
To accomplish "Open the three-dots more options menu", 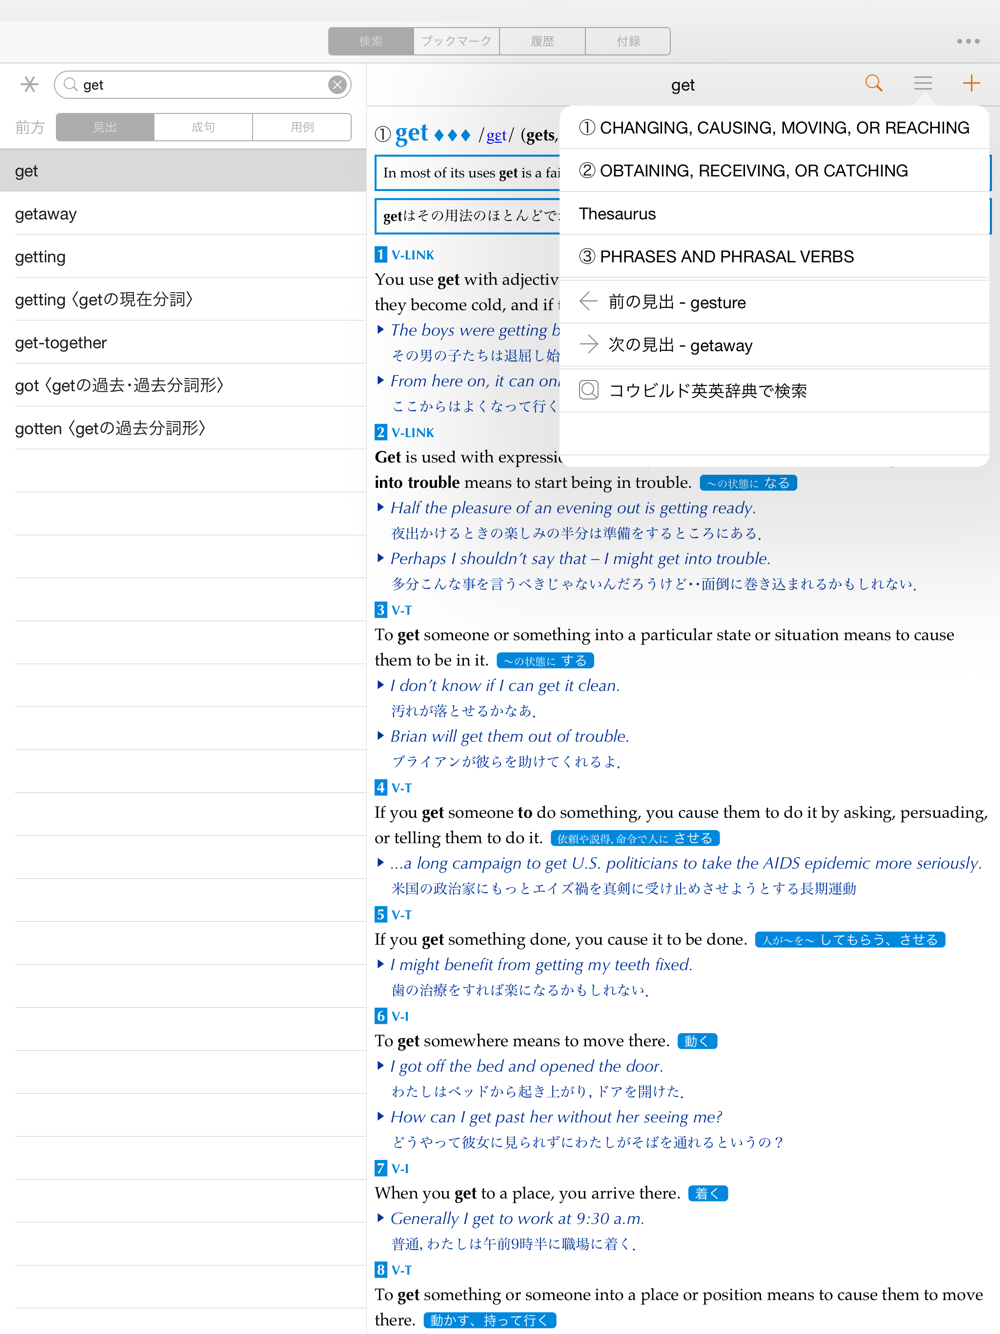I will pos(968,41).
